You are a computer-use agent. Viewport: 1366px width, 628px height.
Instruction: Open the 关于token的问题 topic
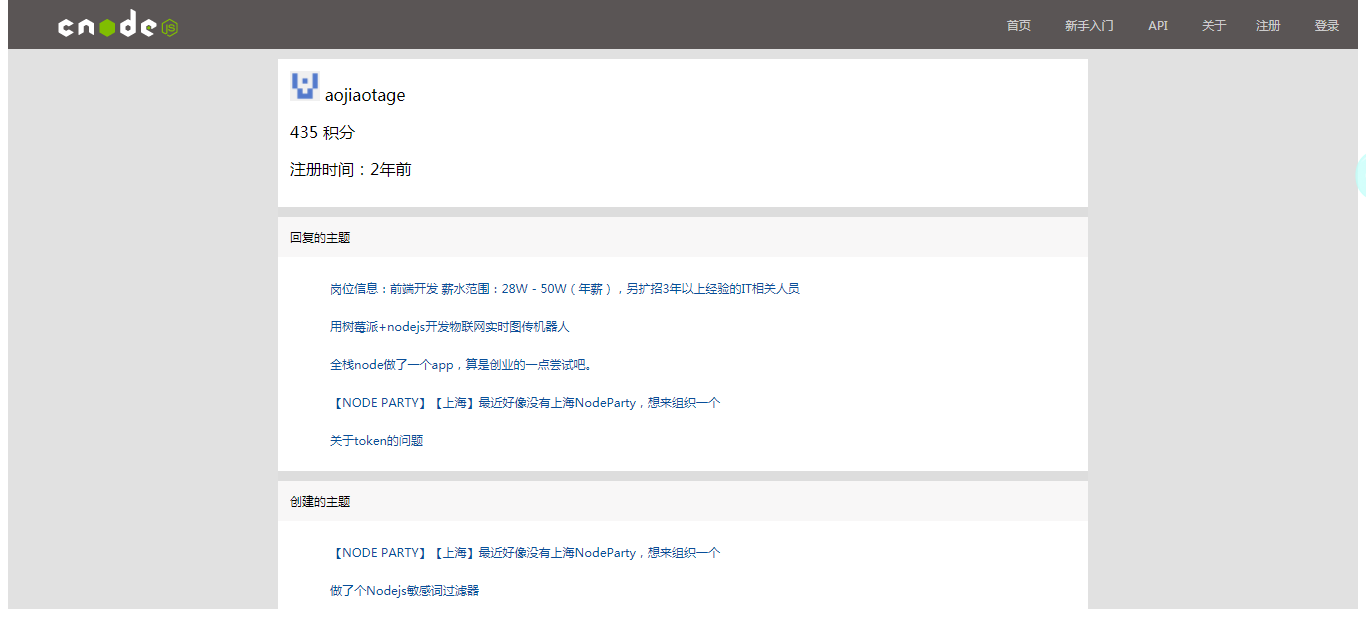point(377,441)
